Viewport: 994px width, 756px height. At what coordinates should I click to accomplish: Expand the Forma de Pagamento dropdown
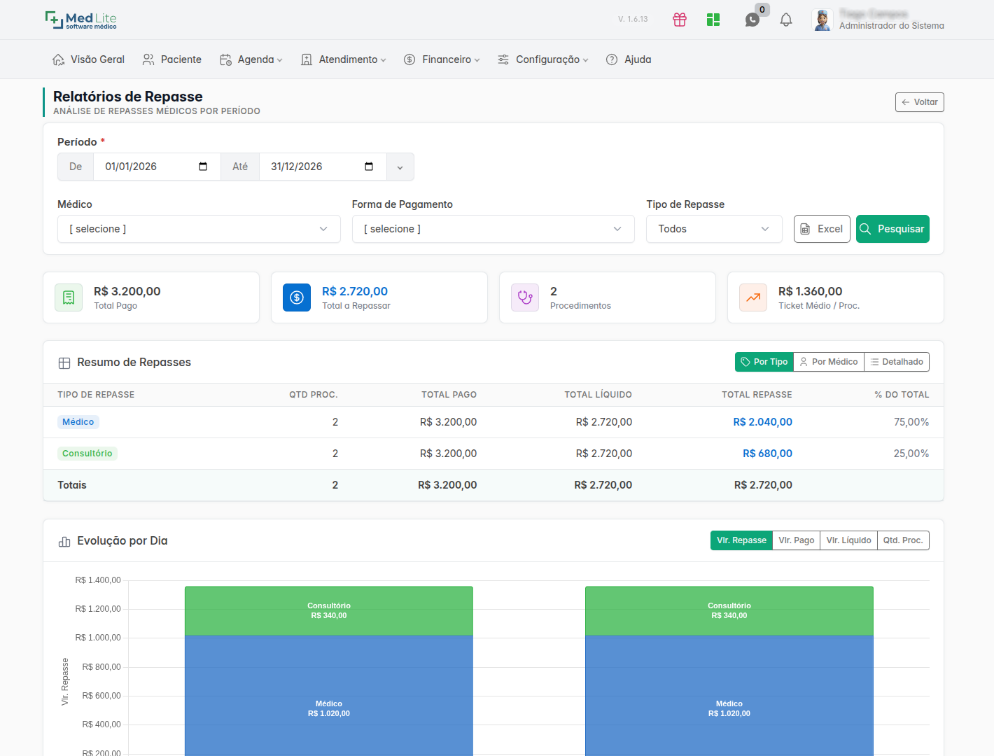[x=493, y=229]
